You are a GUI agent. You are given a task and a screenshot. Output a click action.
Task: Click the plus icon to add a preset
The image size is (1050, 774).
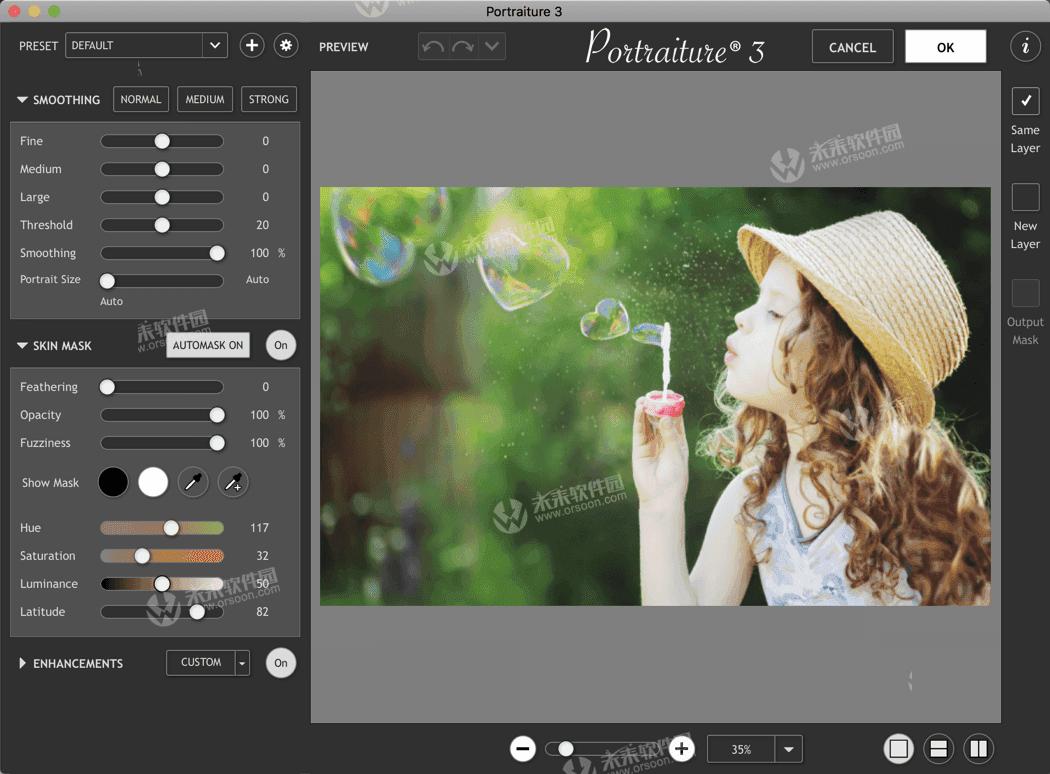[x=251, y=45]
